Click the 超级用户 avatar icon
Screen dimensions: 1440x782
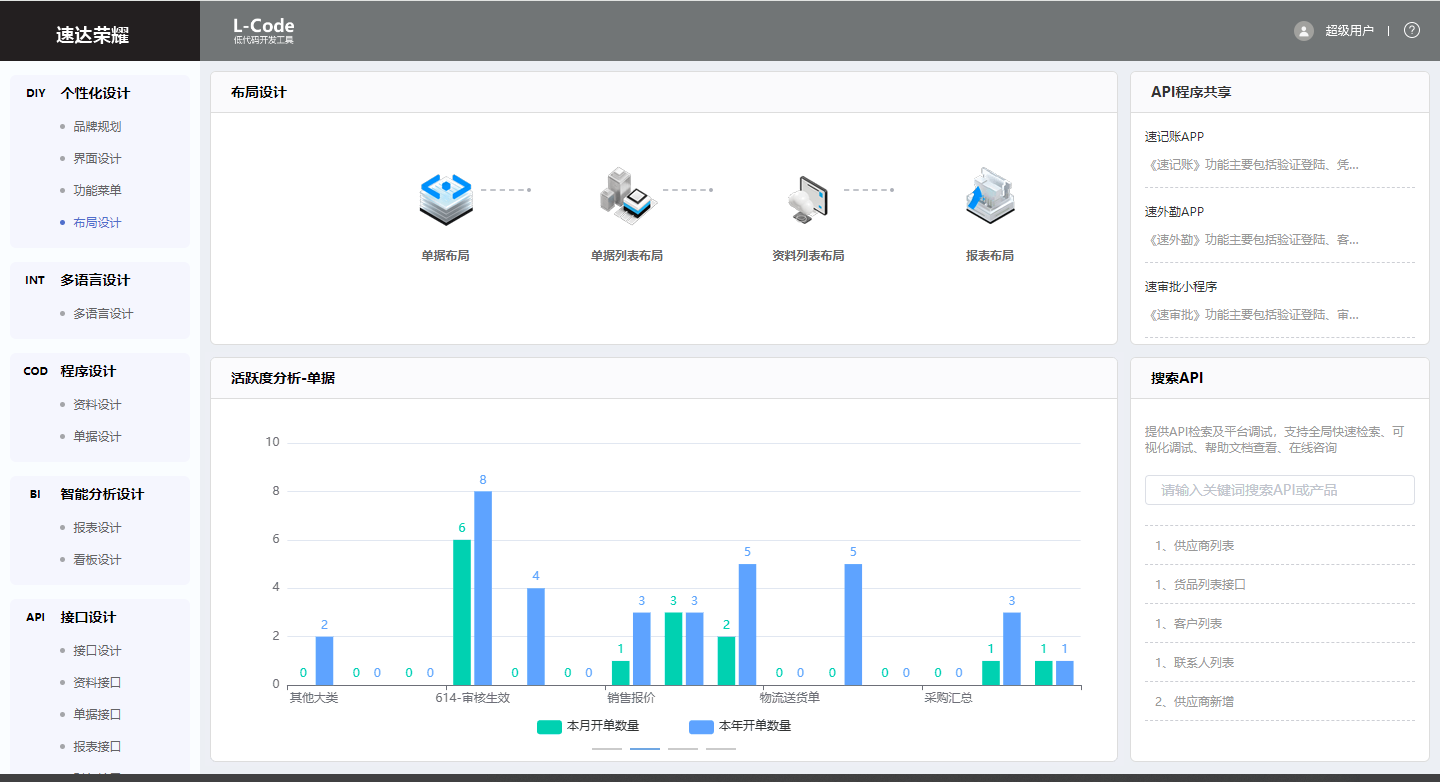(1304, 30)
